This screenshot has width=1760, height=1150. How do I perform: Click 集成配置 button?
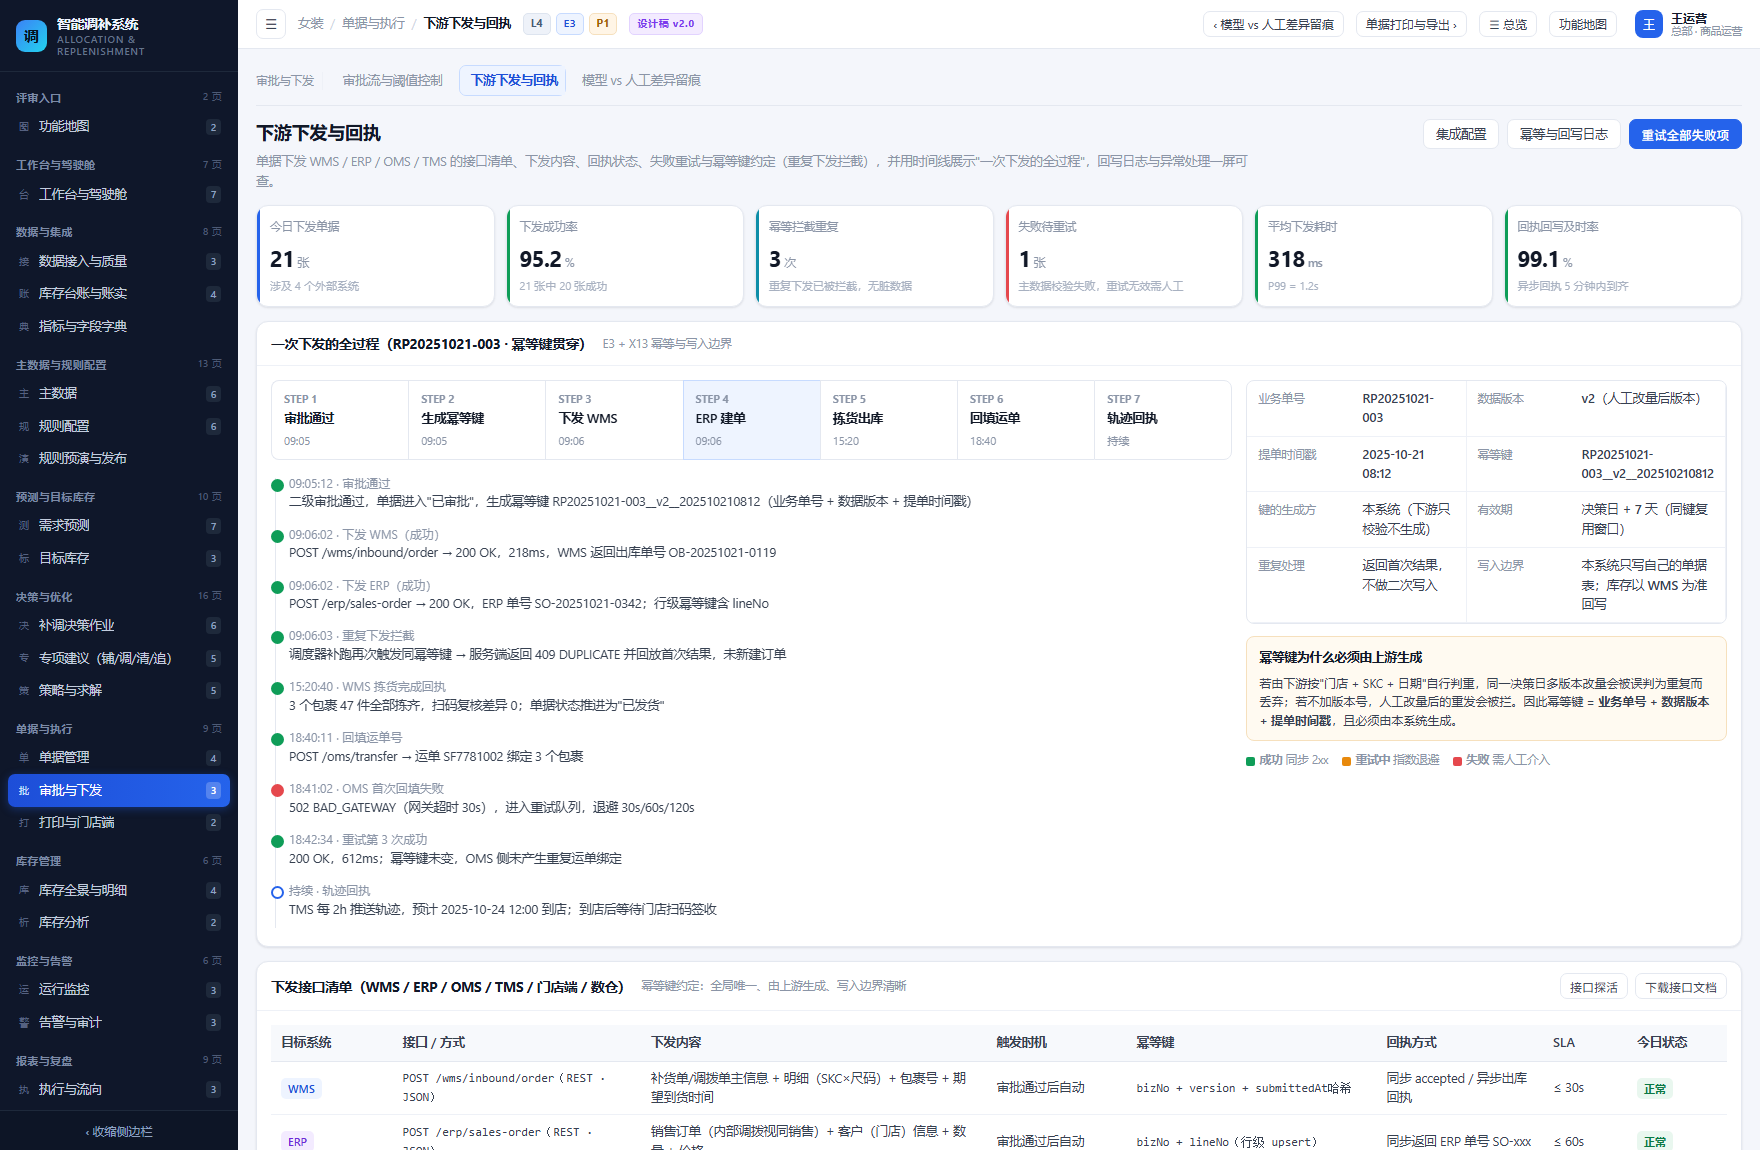click(1461, 134)
